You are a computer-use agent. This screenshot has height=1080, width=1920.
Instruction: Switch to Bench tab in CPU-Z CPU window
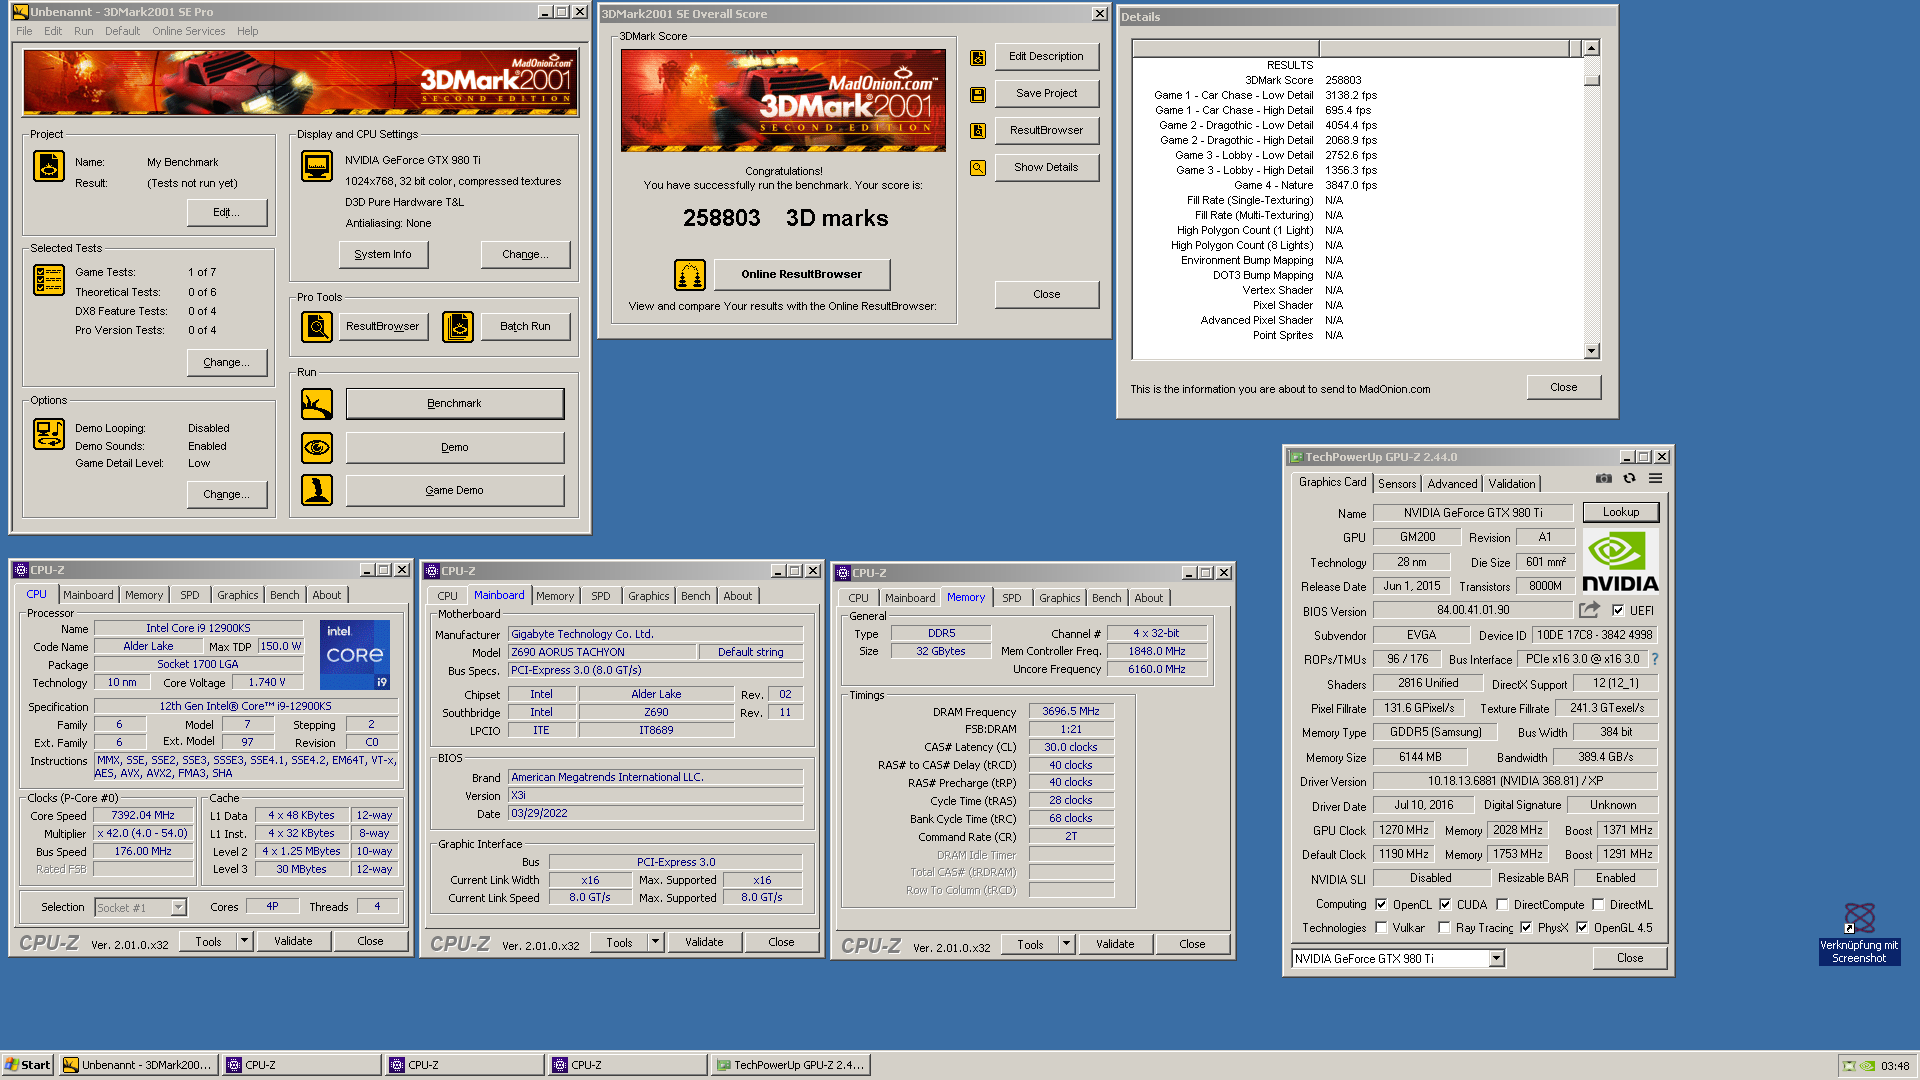point(285,595)
